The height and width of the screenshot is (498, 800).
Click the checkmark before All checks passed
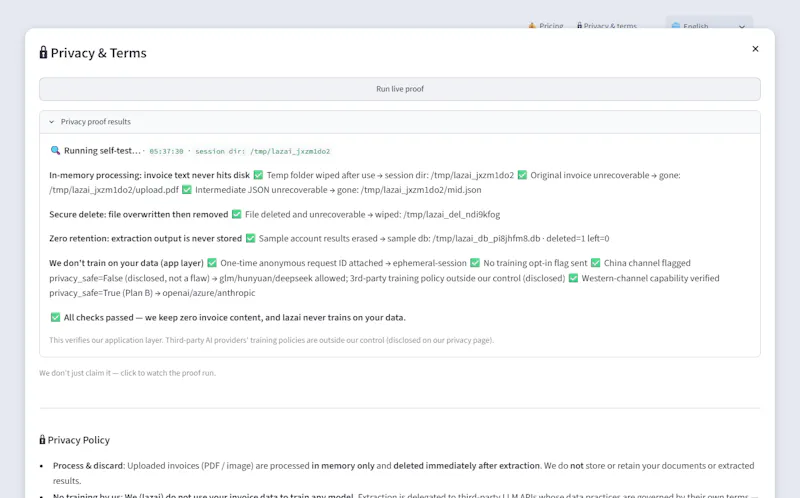[x=55, y=317]
